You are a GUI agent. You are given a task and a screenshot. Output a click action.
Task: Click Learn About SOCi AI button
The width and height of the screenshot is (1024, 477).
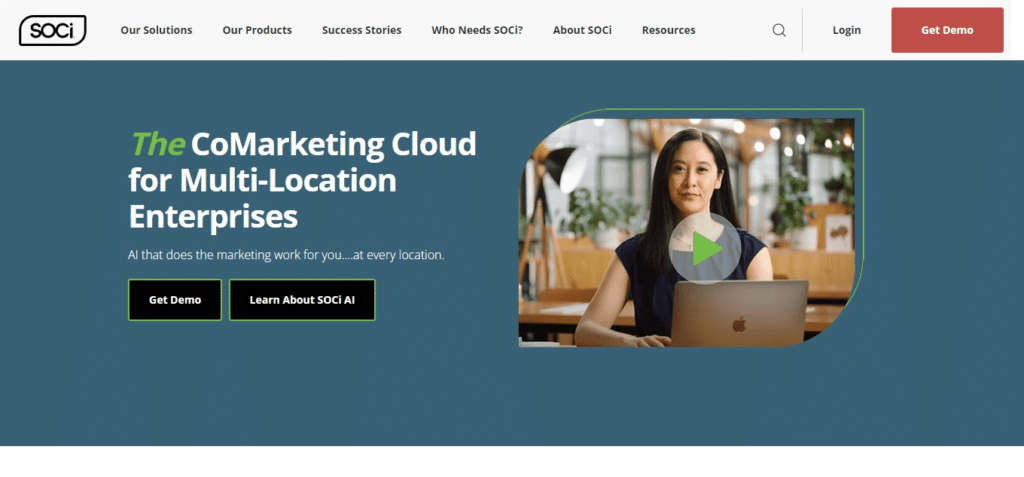(302, 300)
